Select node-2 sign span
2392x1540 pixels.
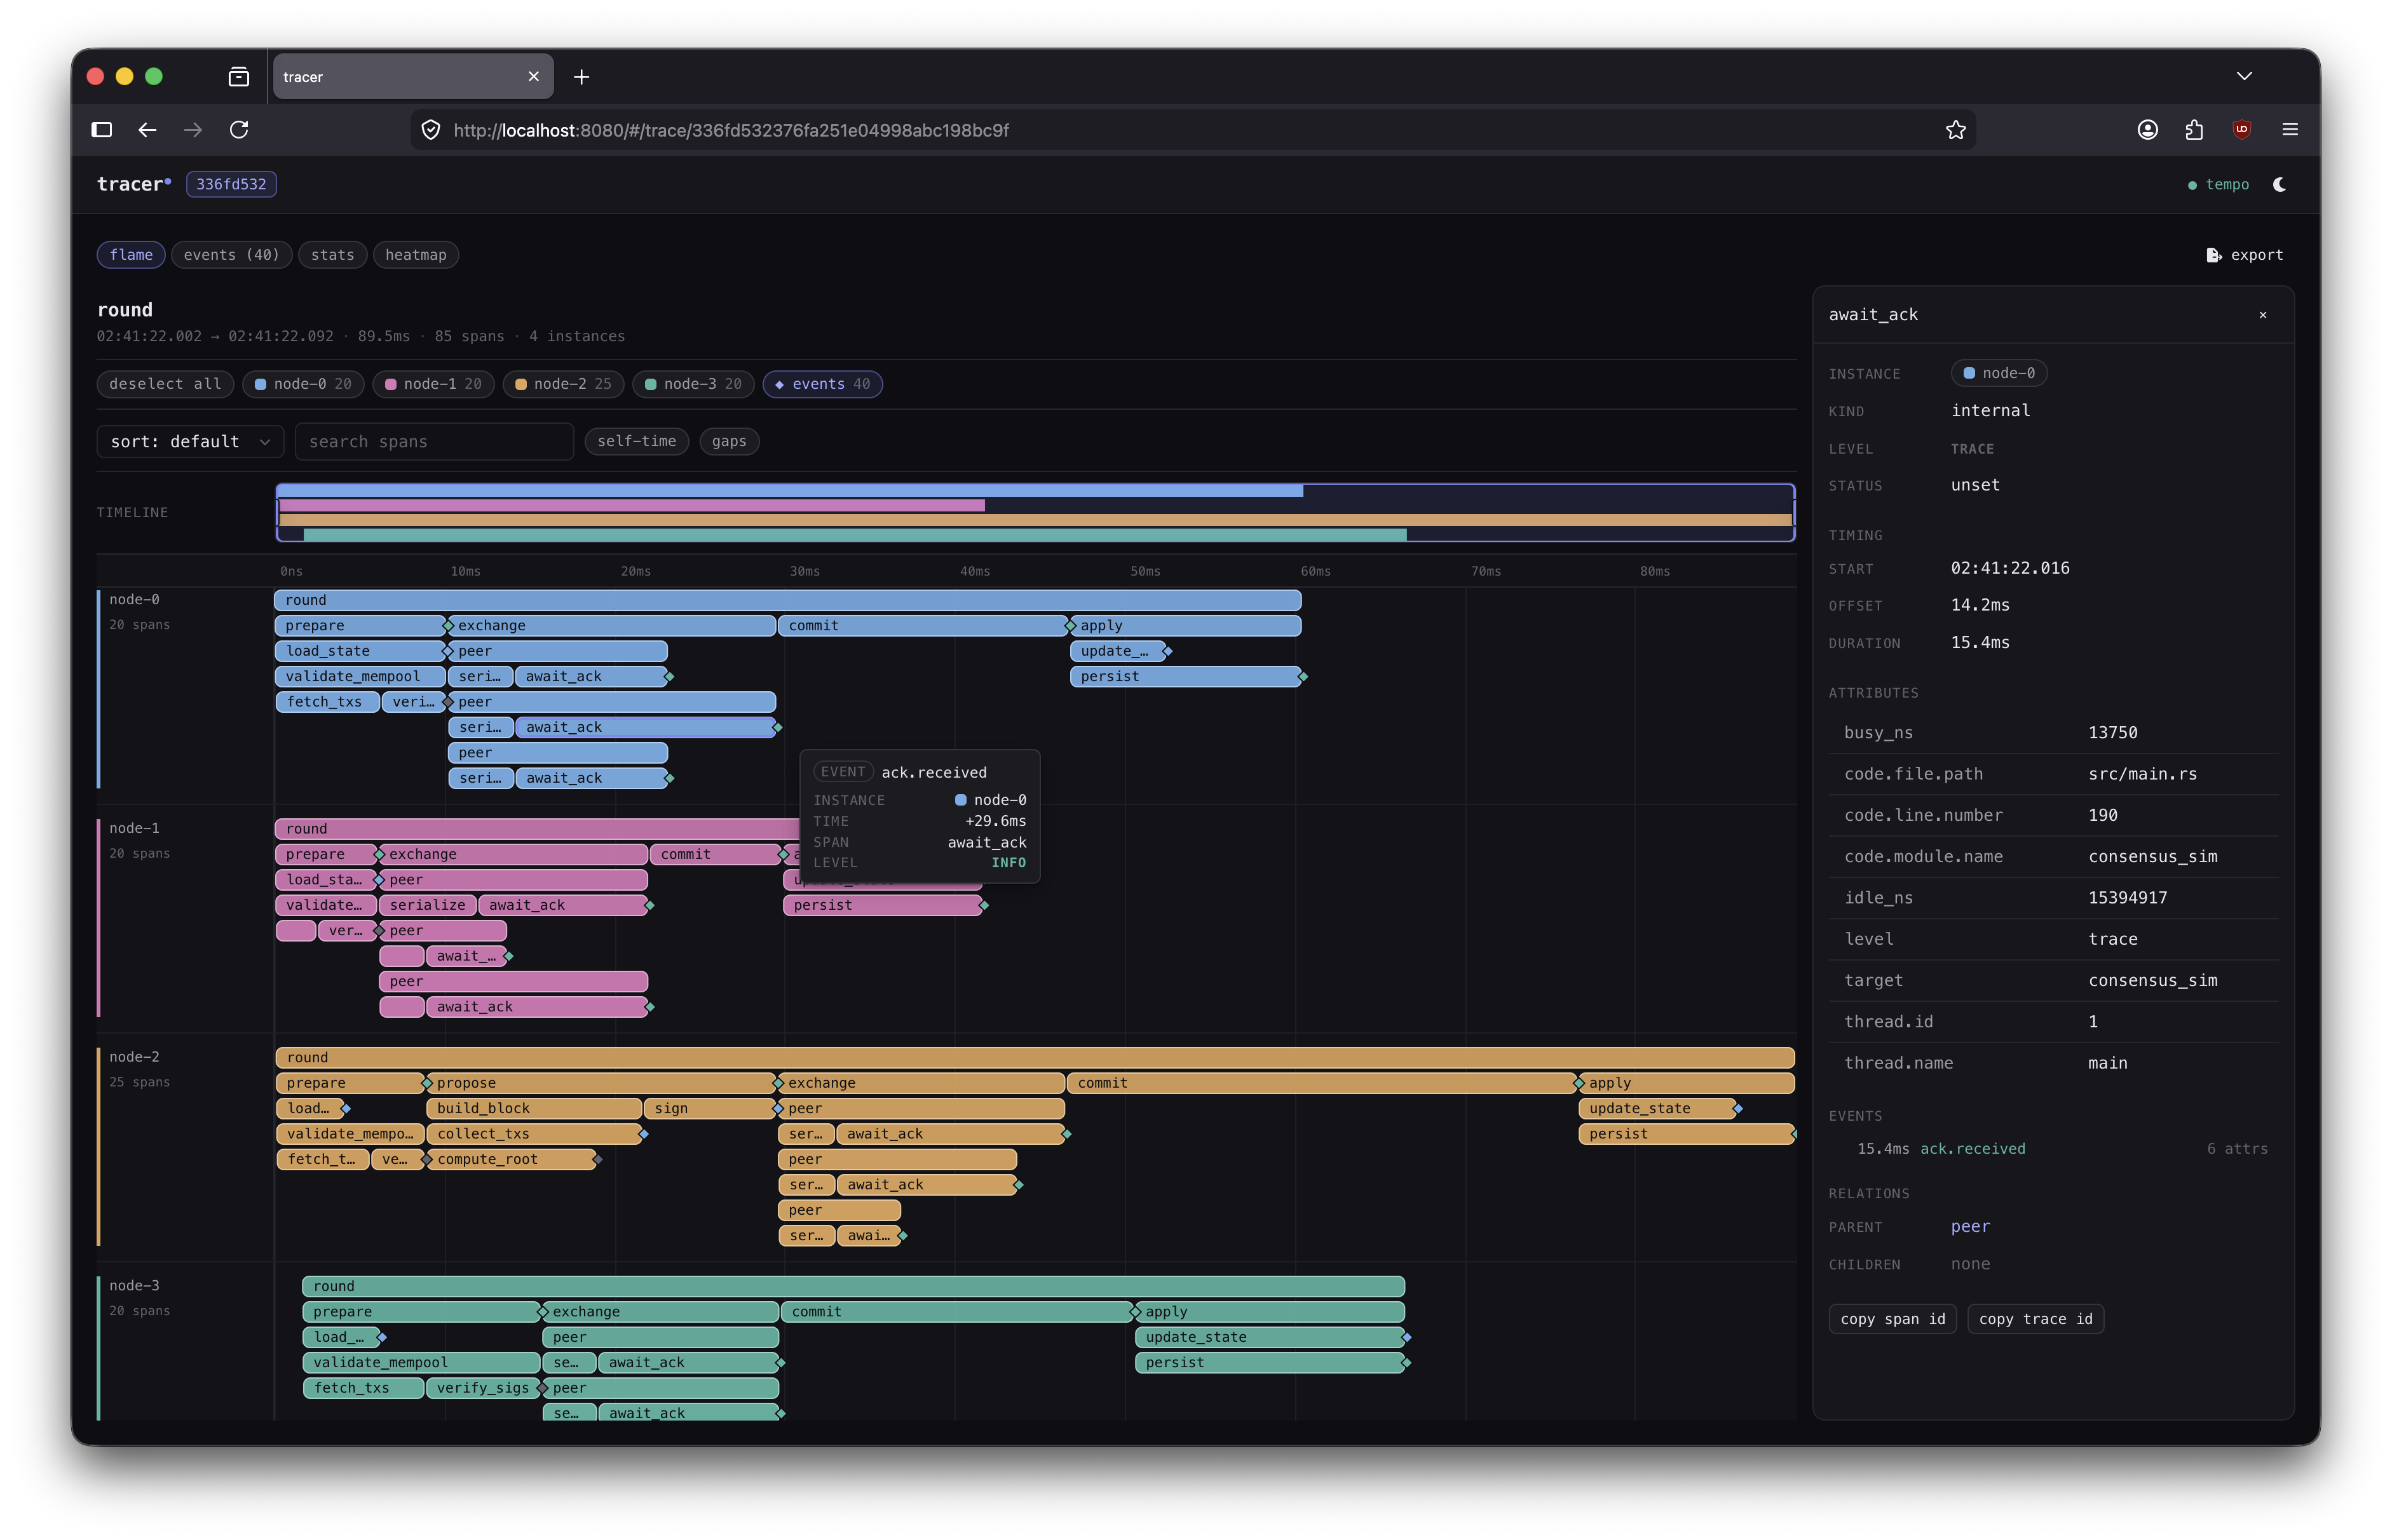tap(709, 1108)
